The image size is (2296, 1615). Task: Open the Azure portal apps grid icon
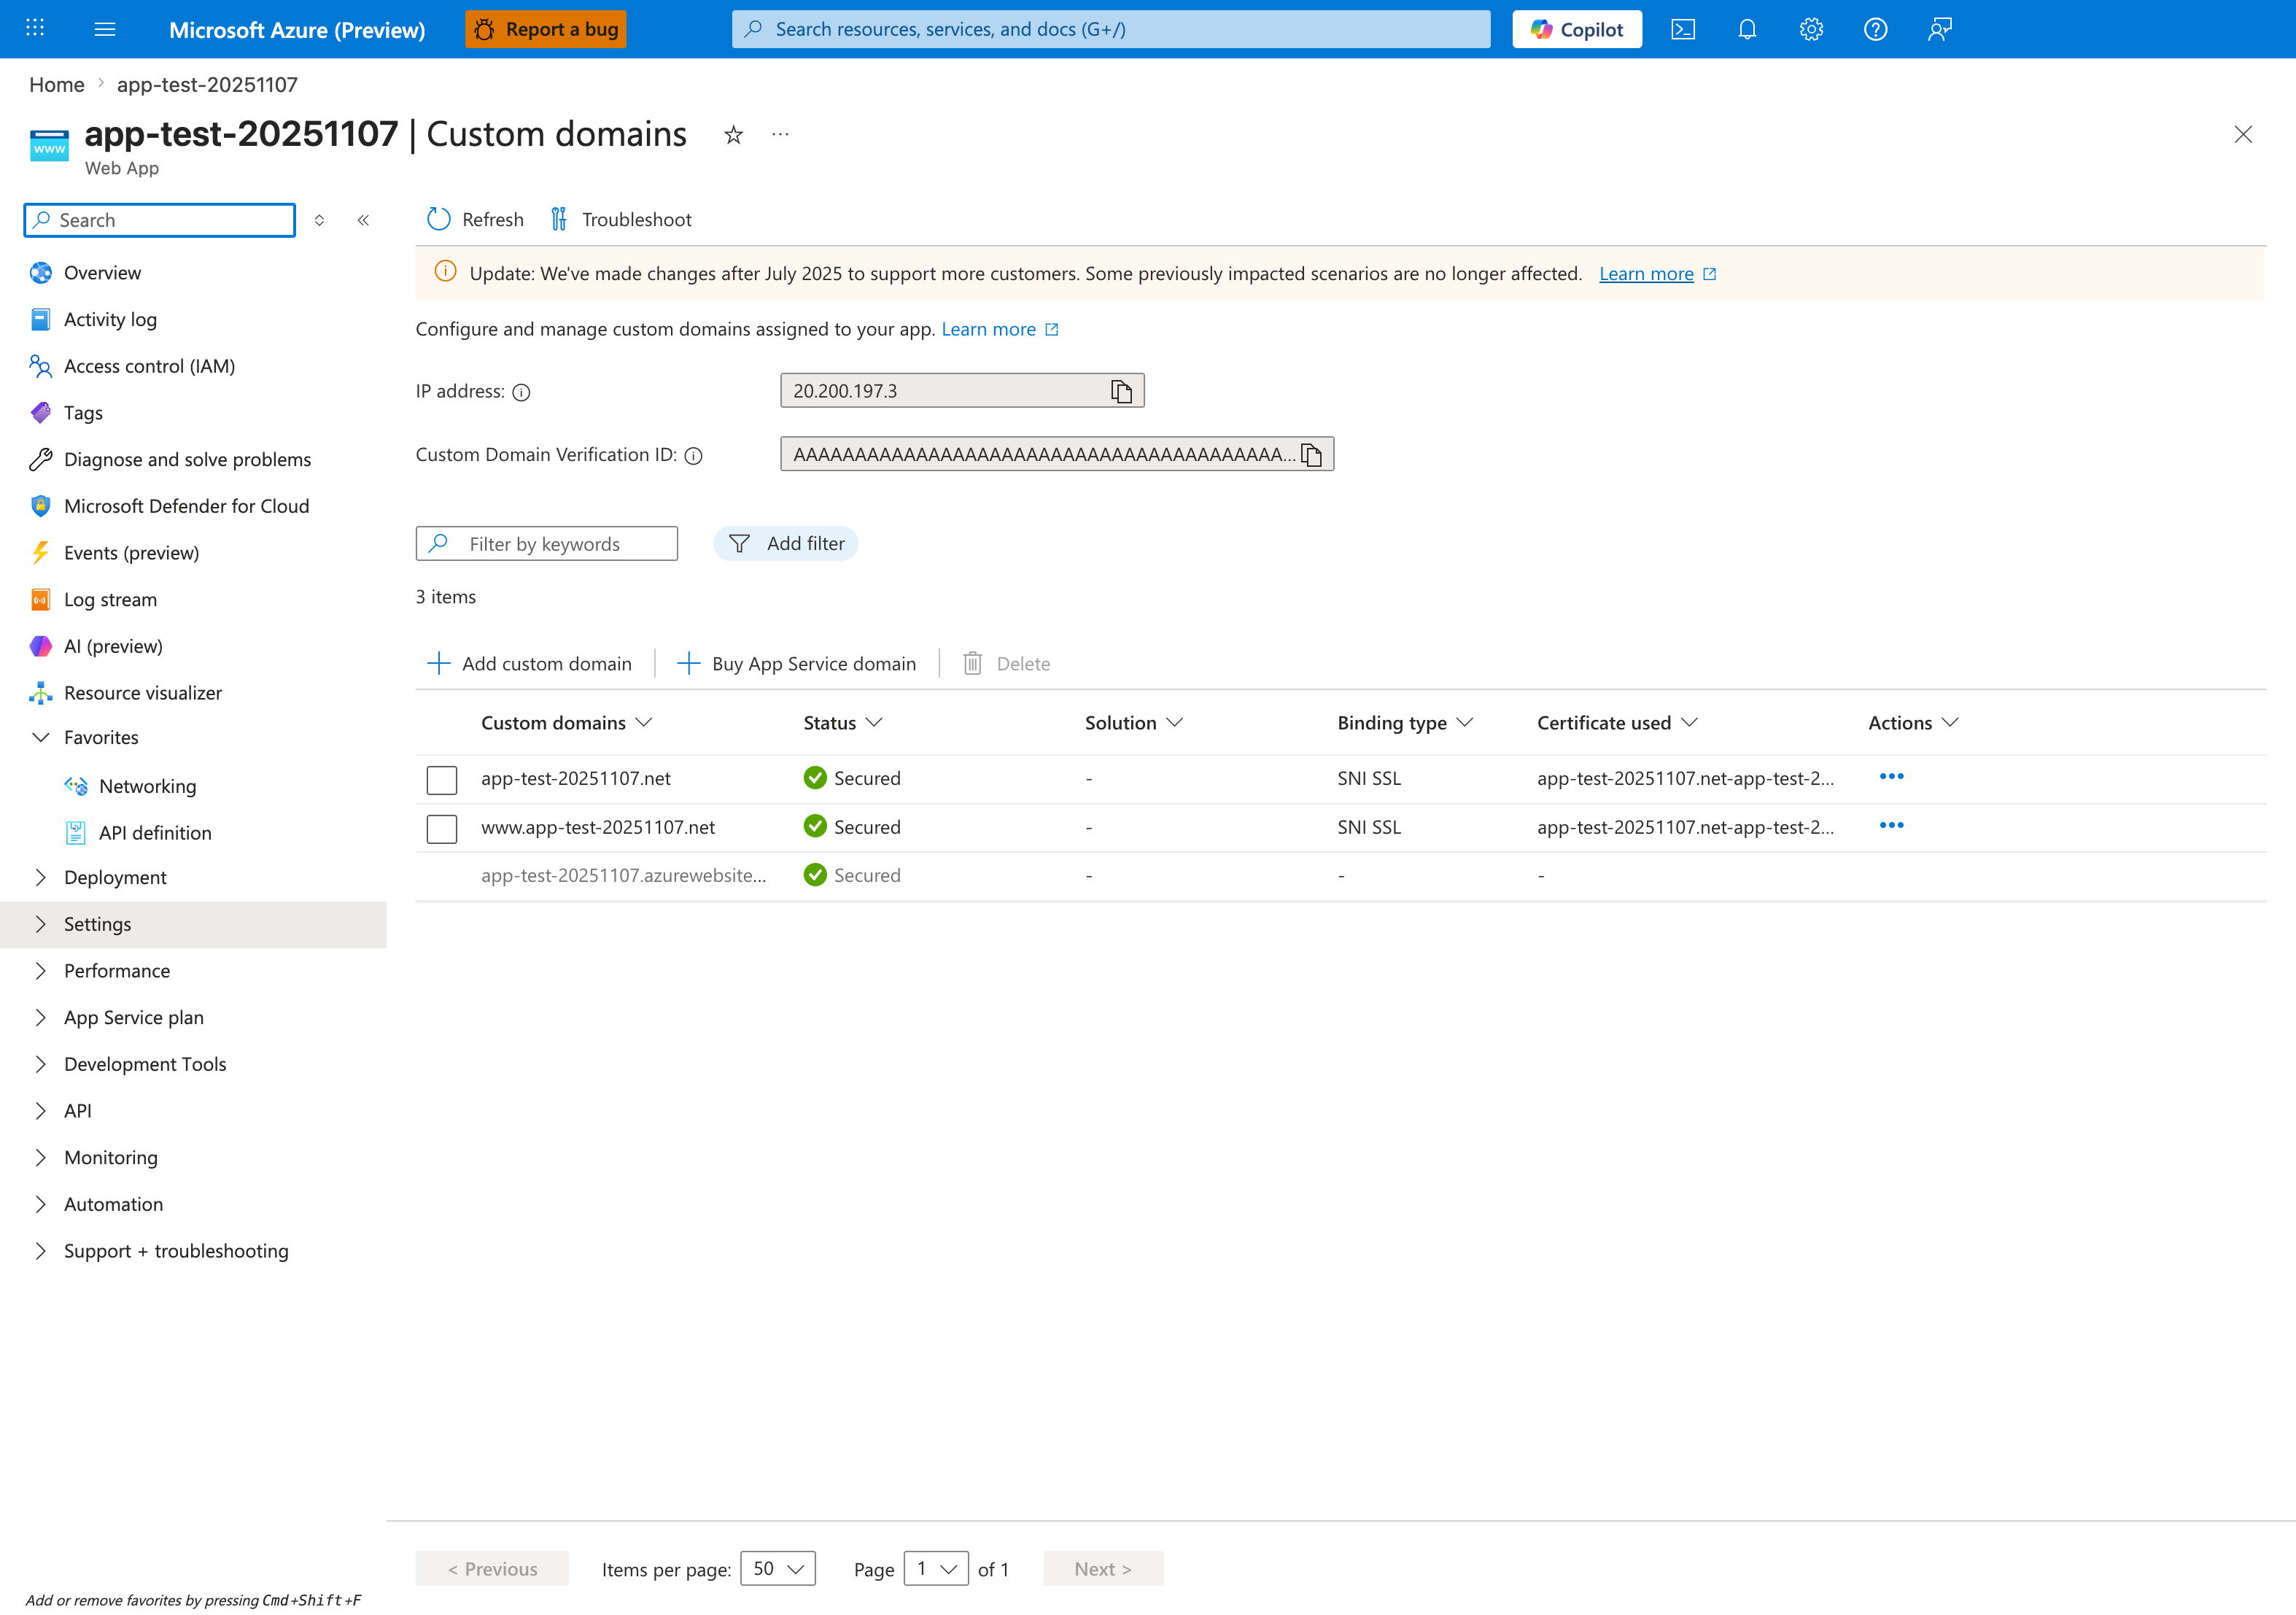point(35,29)
